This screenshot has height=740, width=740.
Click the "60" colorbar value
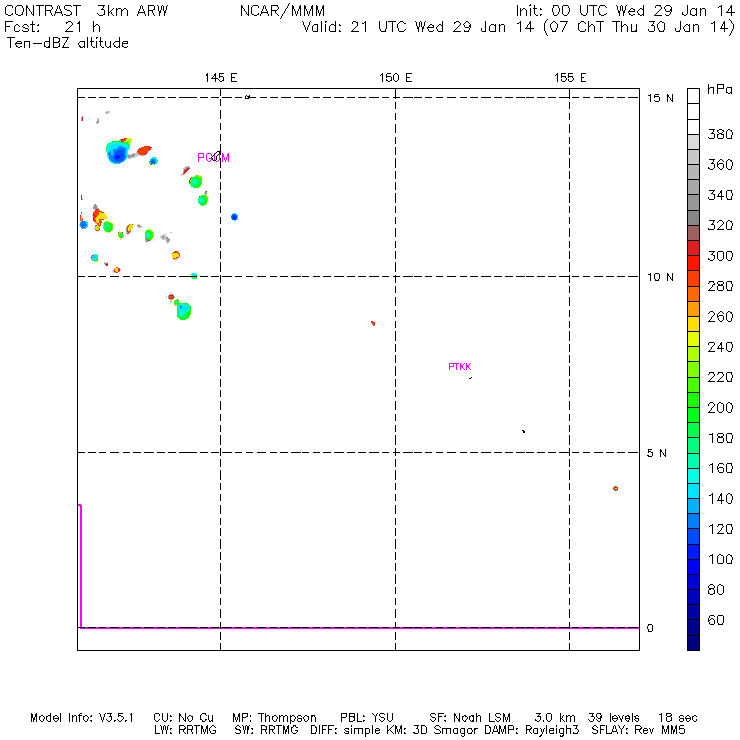[716, 620]
